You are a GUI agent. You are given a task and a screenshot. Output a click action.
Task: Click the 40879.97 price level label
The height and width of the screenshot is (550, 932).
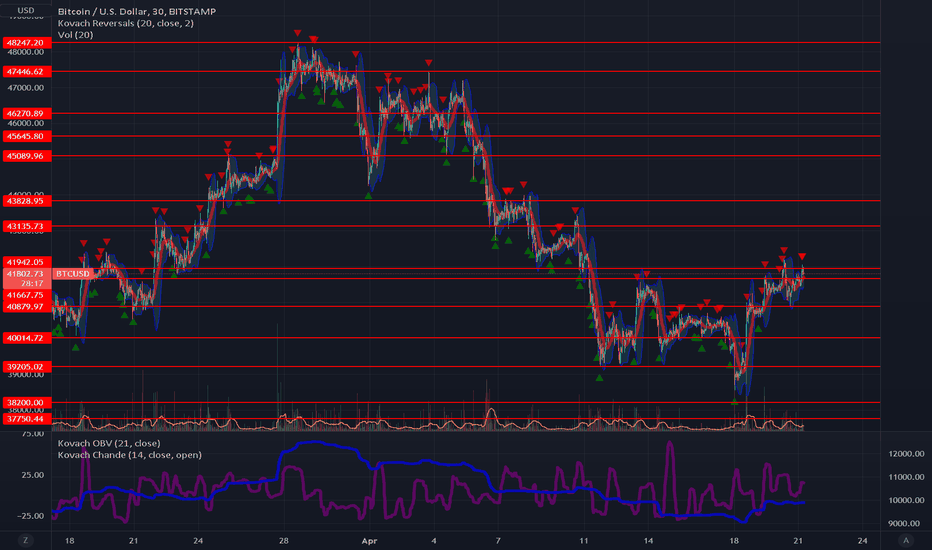[x=27, y=306]
